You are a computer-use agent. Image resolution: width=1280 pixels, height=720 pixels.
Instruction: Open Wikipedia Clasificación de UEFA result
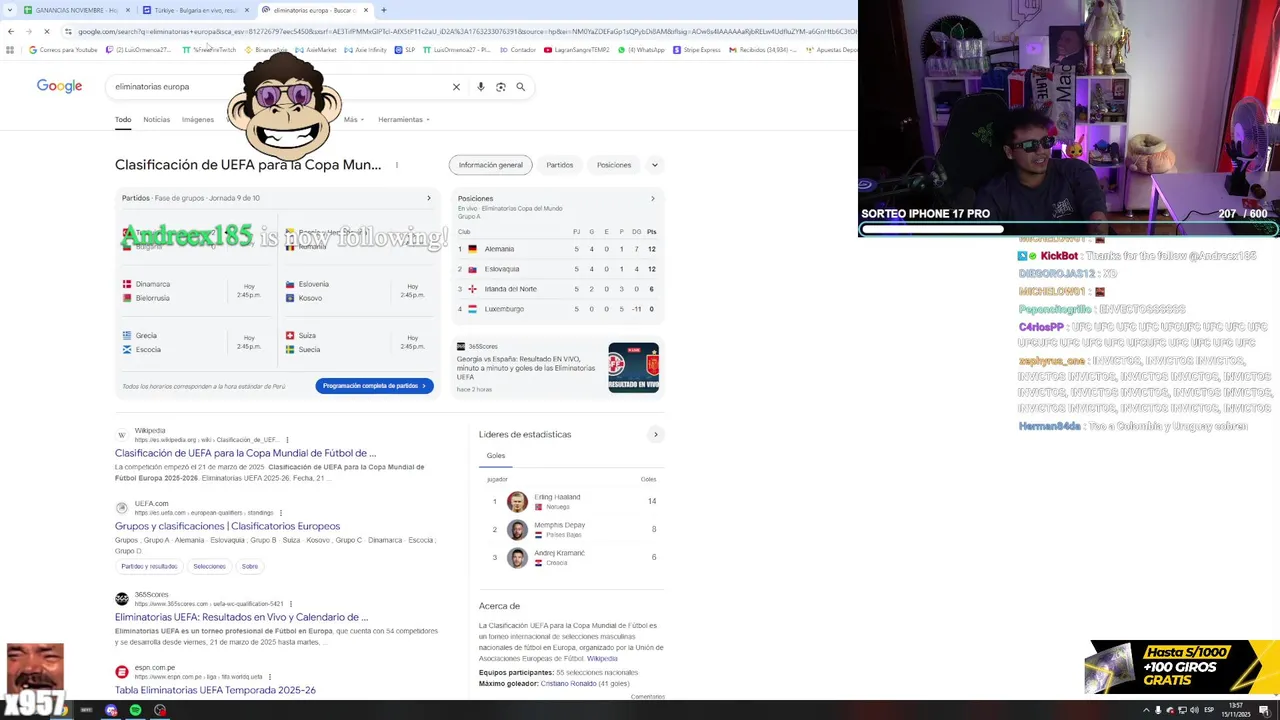[x=245, y=453]
